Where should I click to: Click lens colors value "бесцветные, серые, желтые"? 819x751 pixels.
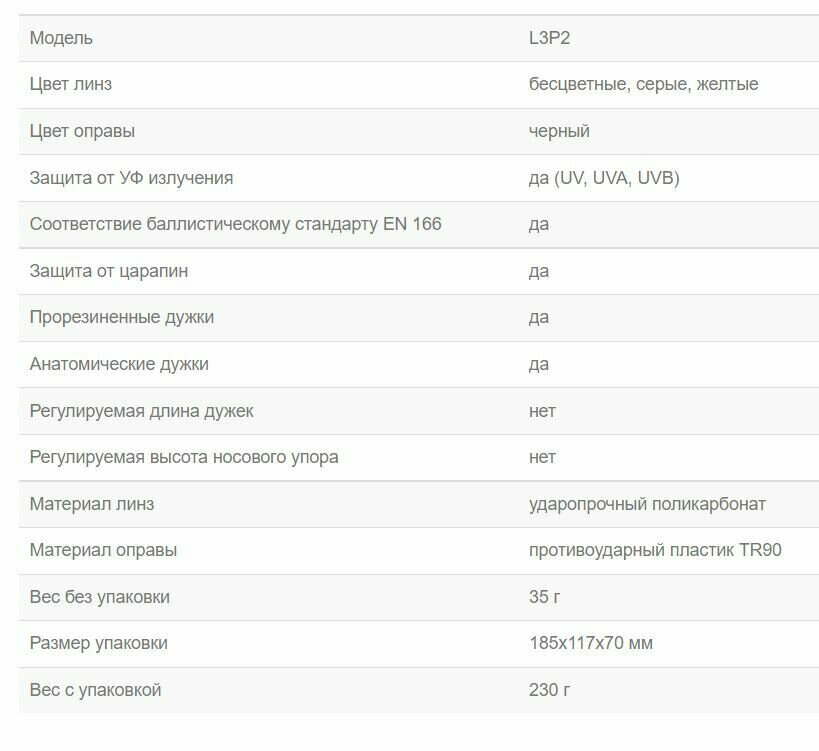[x=643, y=84]
